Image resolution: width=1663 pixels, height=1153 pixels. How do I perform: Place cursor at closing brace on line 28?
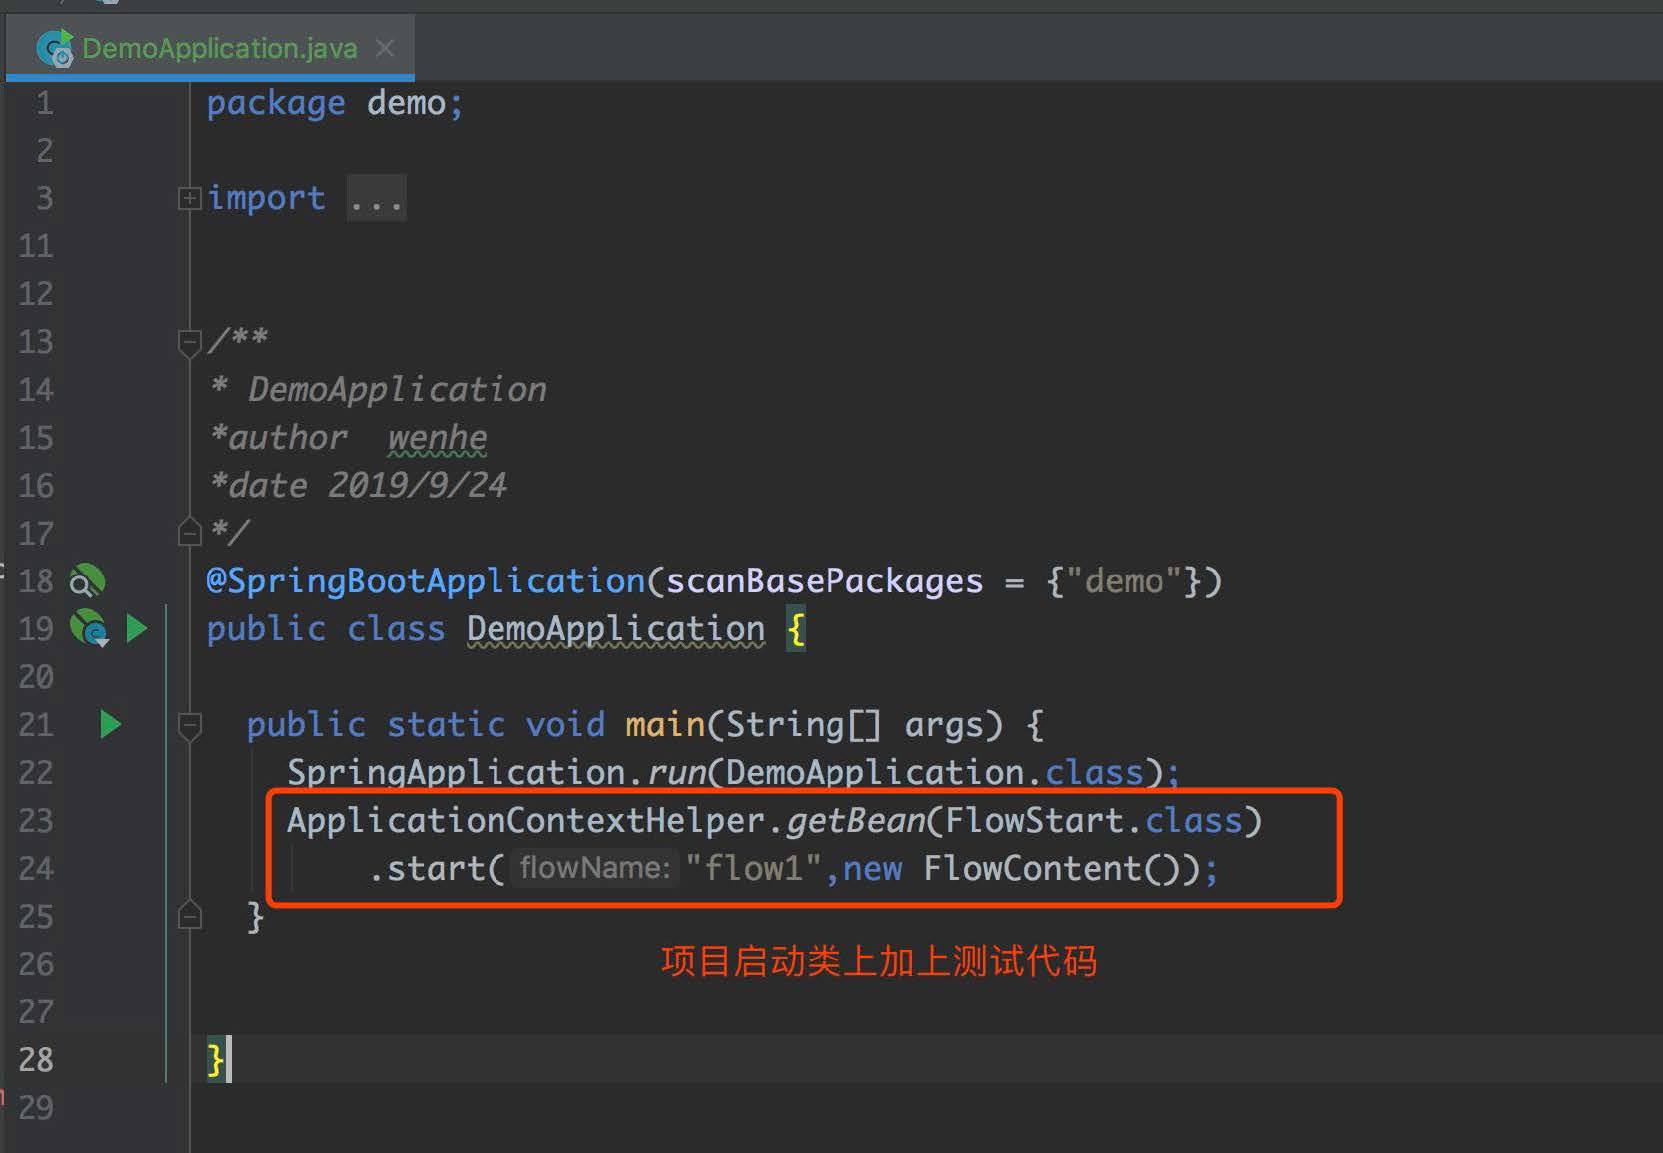click(x=215, y=1060)
